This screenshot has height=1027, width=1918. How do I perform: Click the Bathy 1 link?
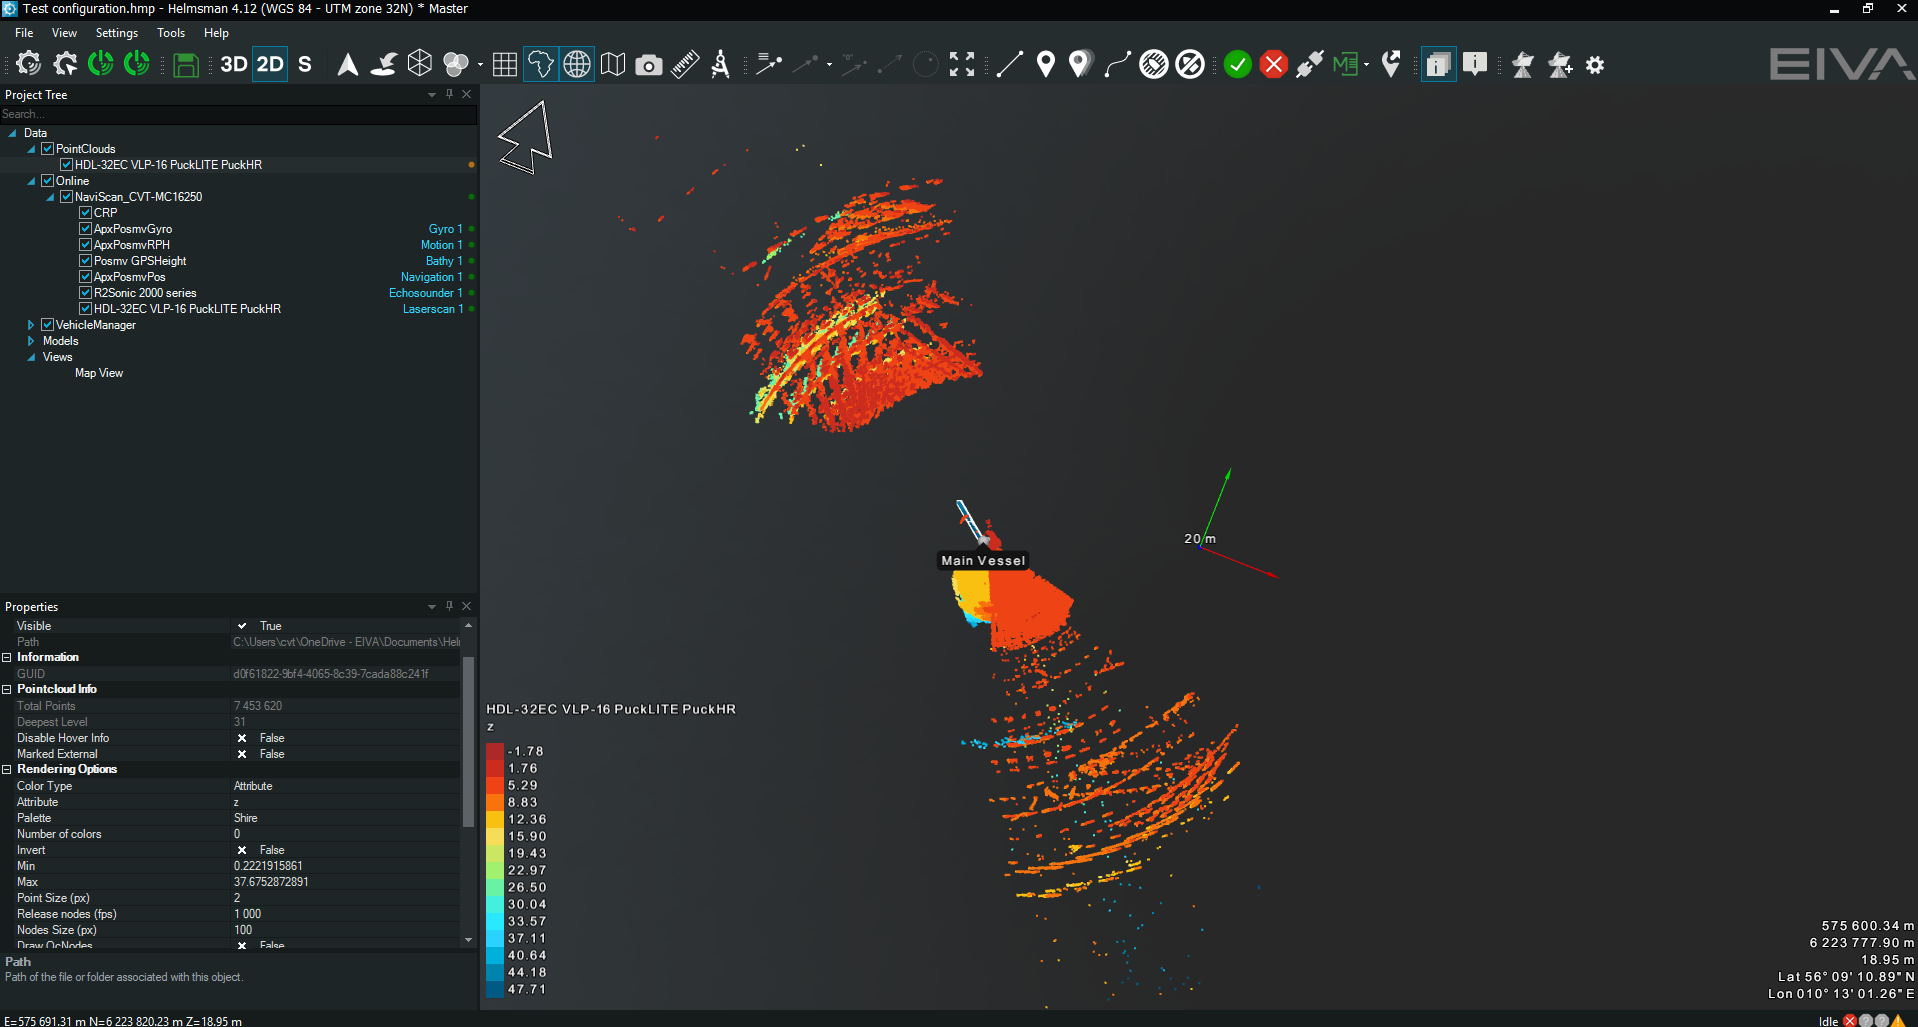(x=444, y=261)
